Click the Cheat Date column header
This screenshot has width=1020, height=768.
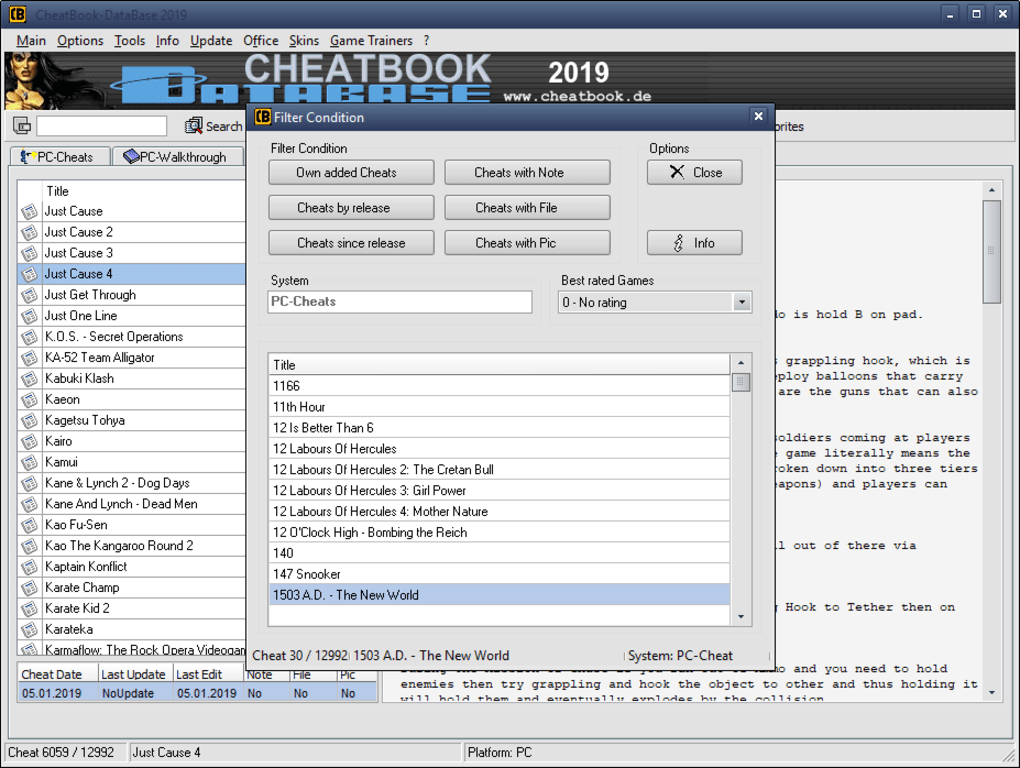(58, 674)
